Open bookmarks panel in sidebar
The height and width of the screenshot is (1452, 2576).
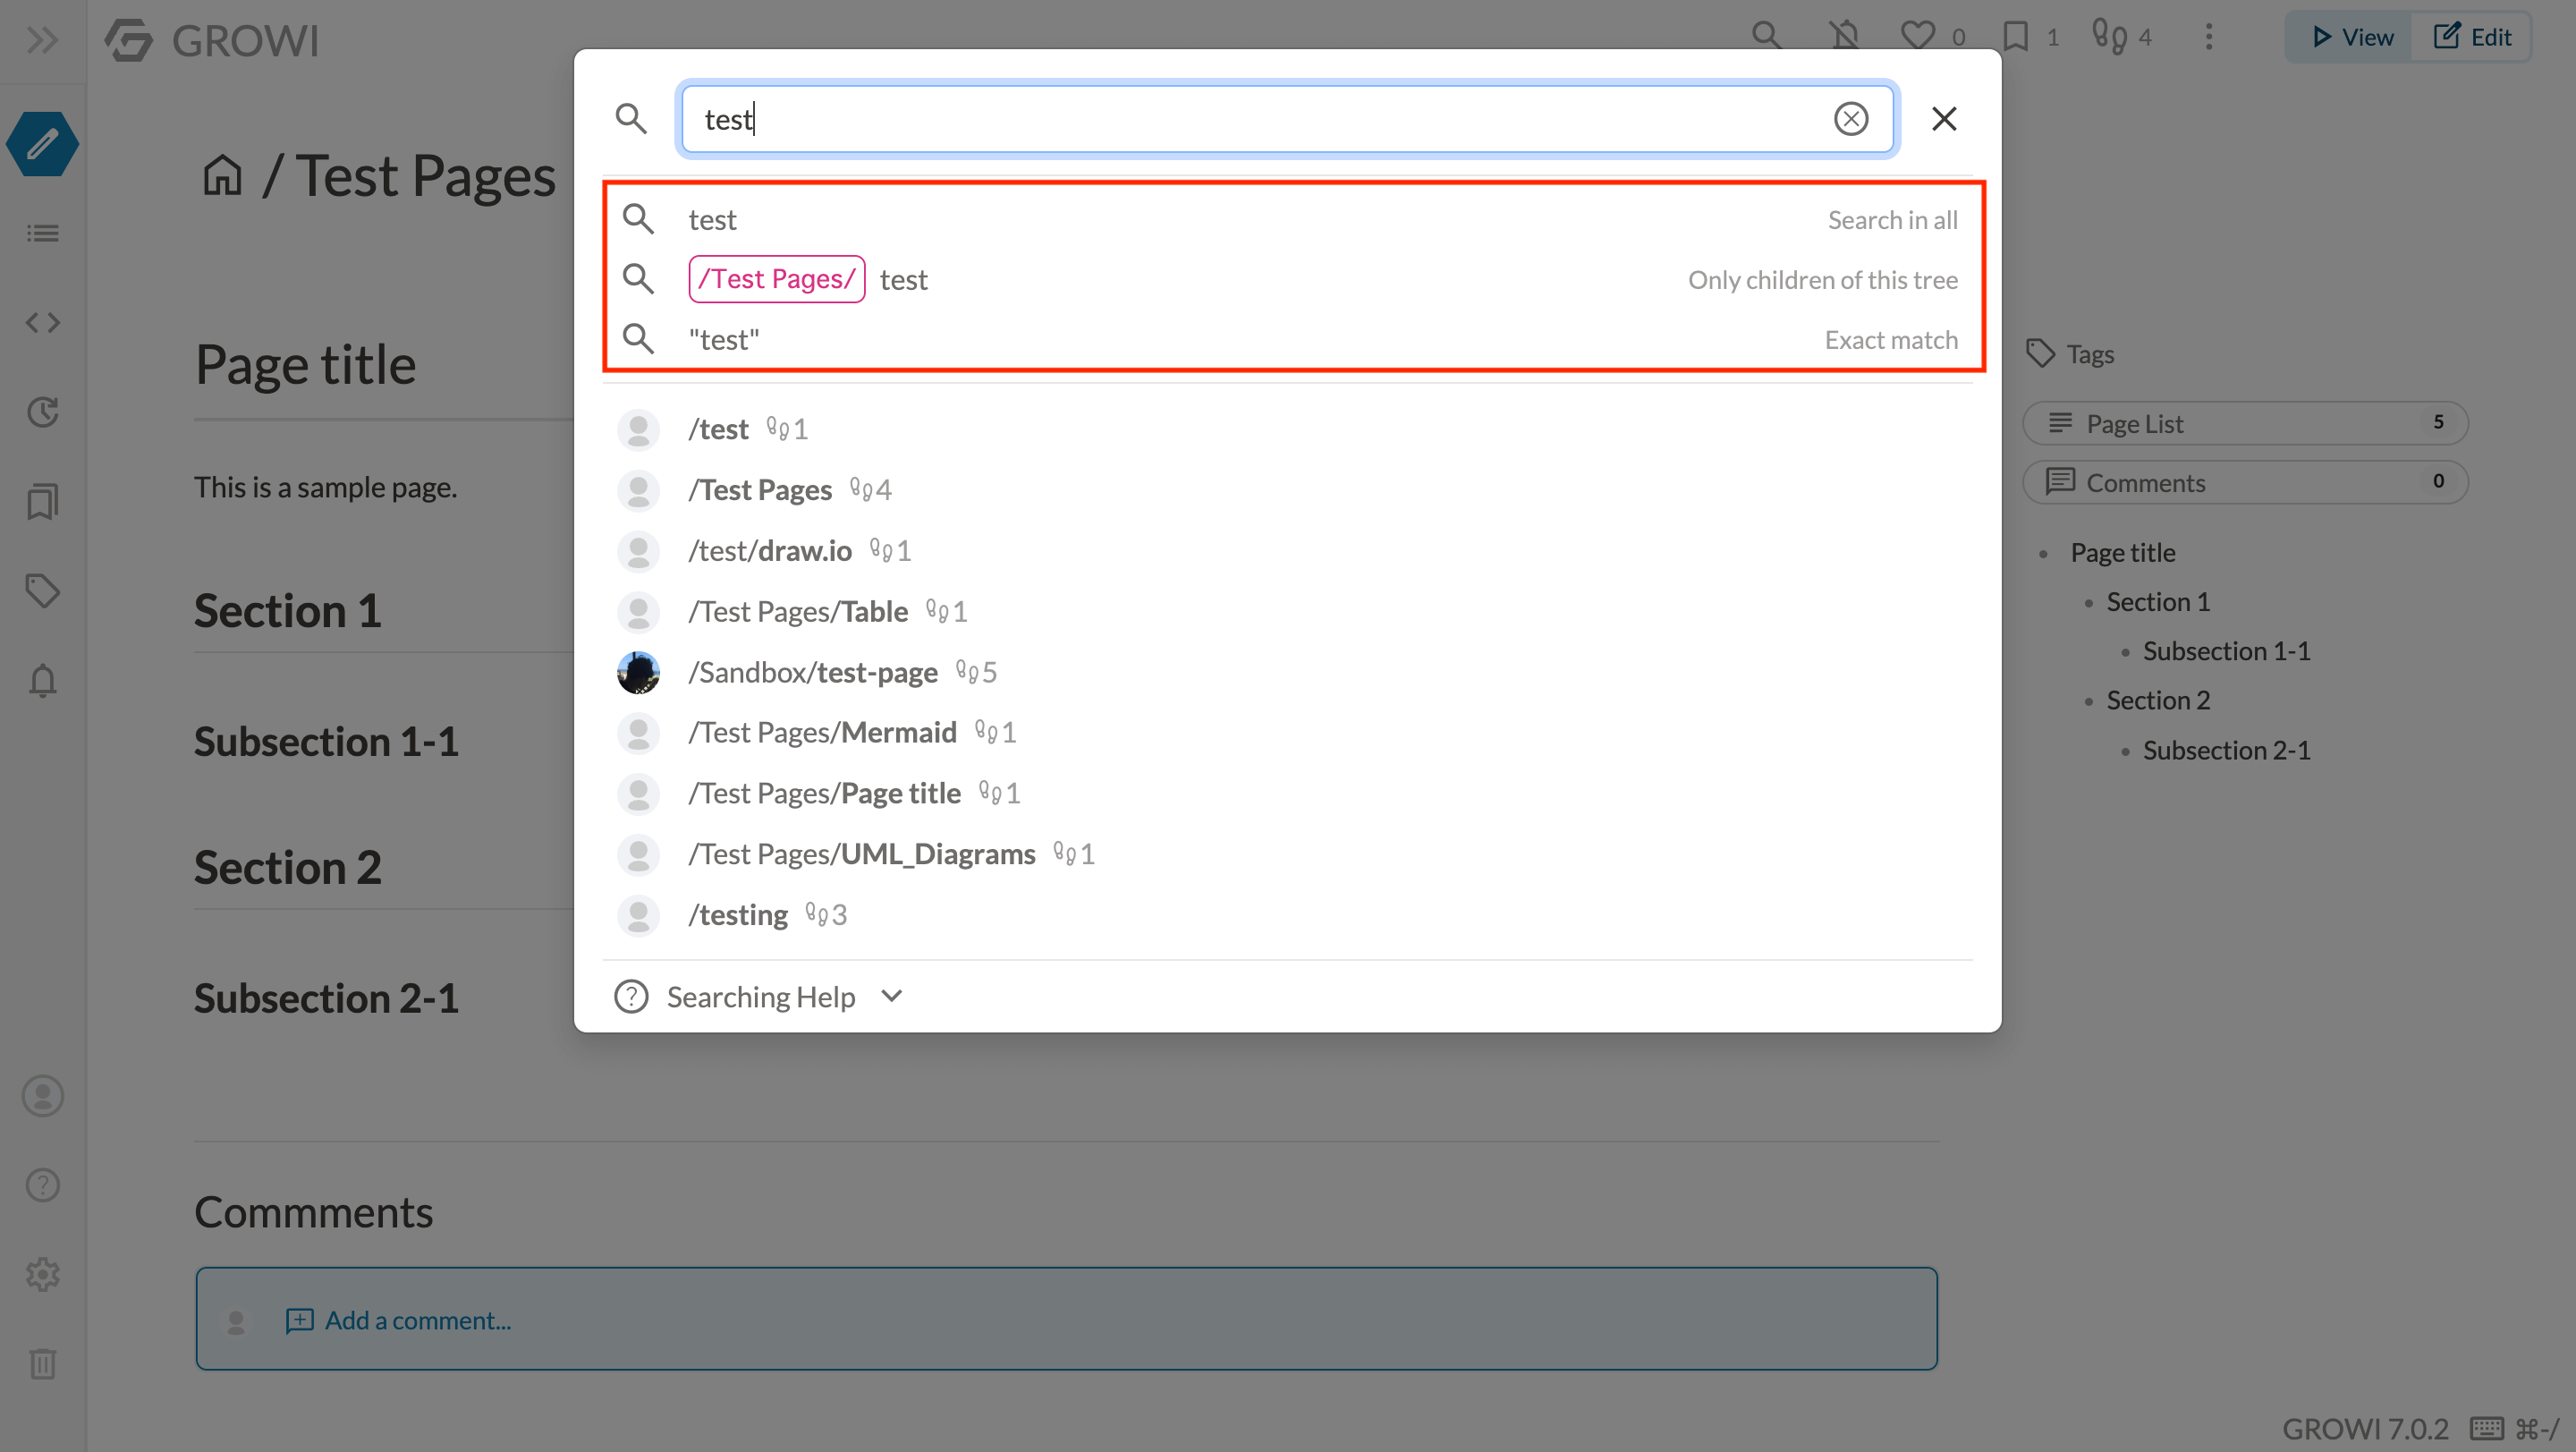click(x=42, y=501)
